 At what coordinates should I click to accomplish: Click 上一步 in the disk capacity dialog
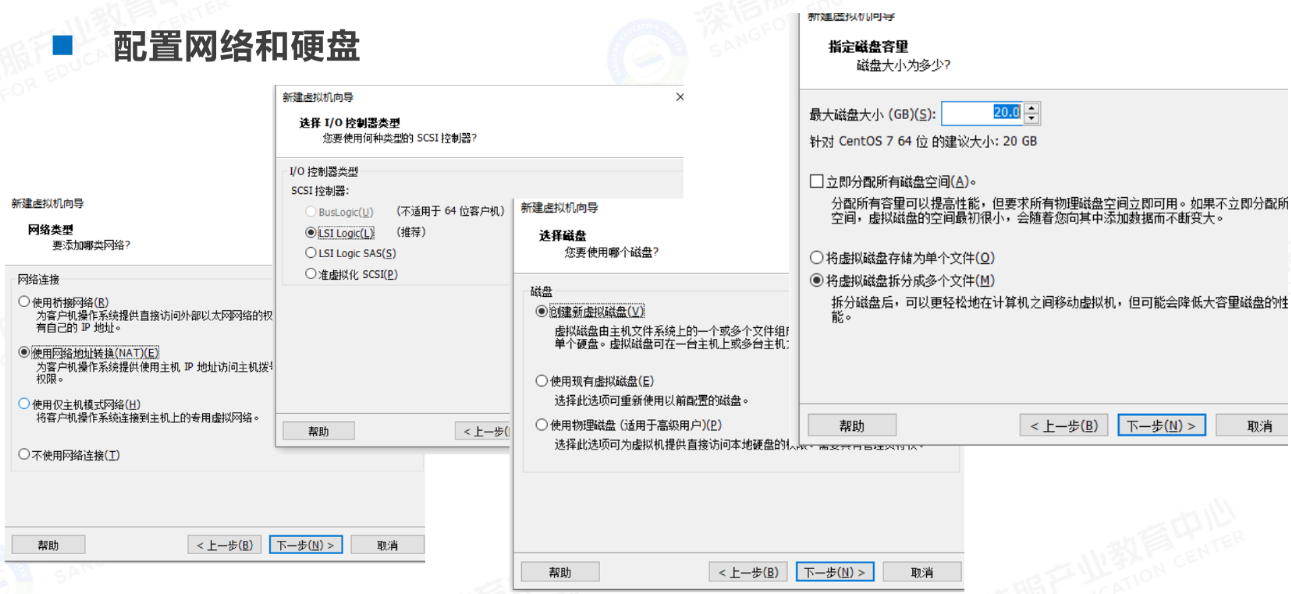coord(1064,426)
